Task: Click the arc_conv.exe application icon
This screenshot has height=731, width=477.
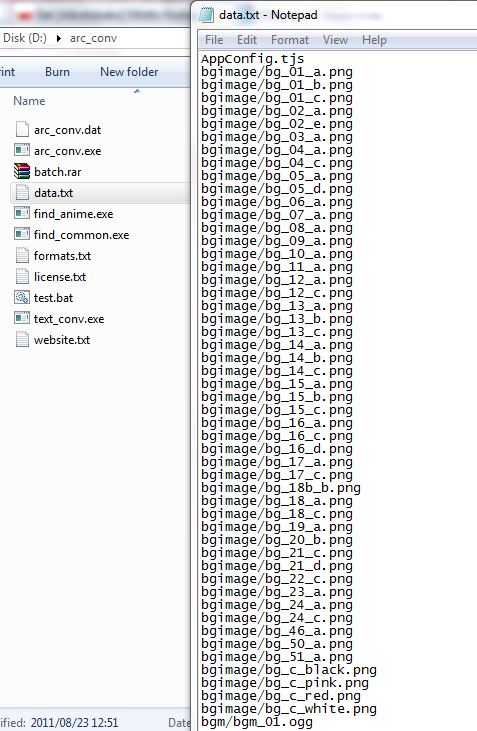Action: [x=22, y=150]
